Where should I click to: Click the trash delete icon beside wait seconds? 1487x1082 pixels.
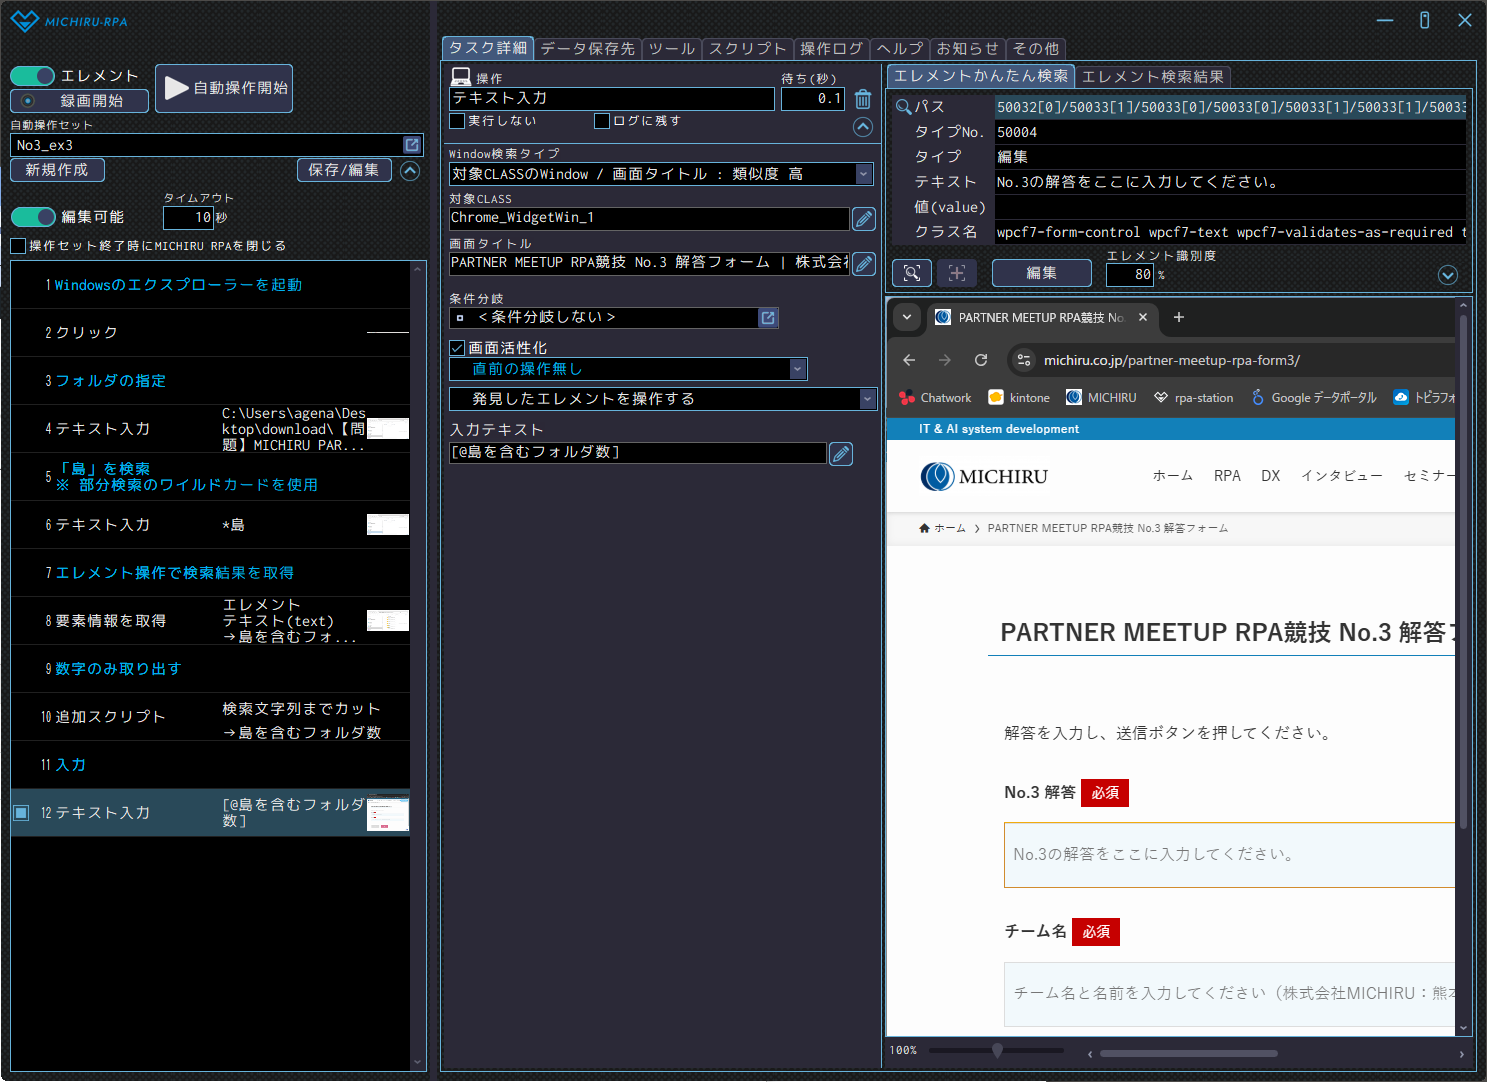pyautogui.click(x=863, y=99)
